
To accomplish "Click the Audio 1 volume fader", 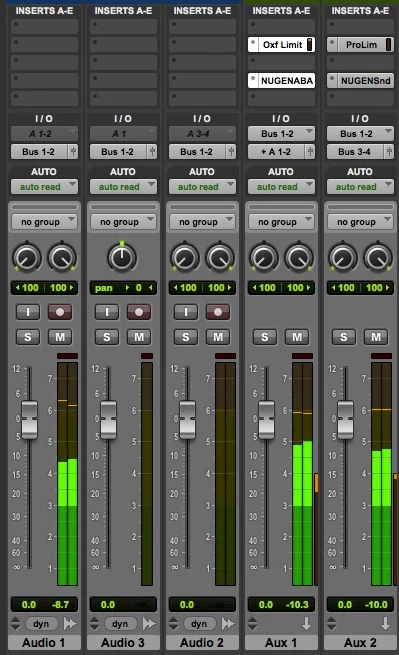I will (x=29, y=419).
